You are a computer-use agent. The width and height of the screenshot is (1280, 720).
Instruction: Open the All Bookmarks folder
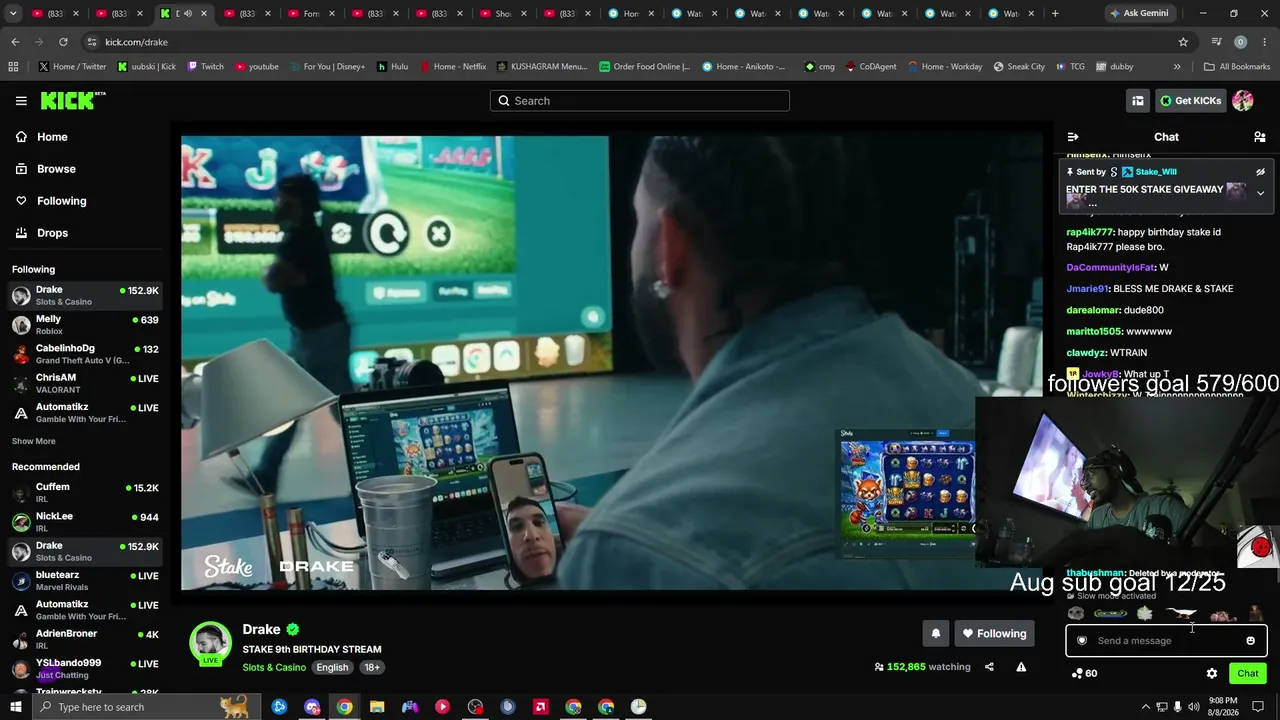[1237, 67]
